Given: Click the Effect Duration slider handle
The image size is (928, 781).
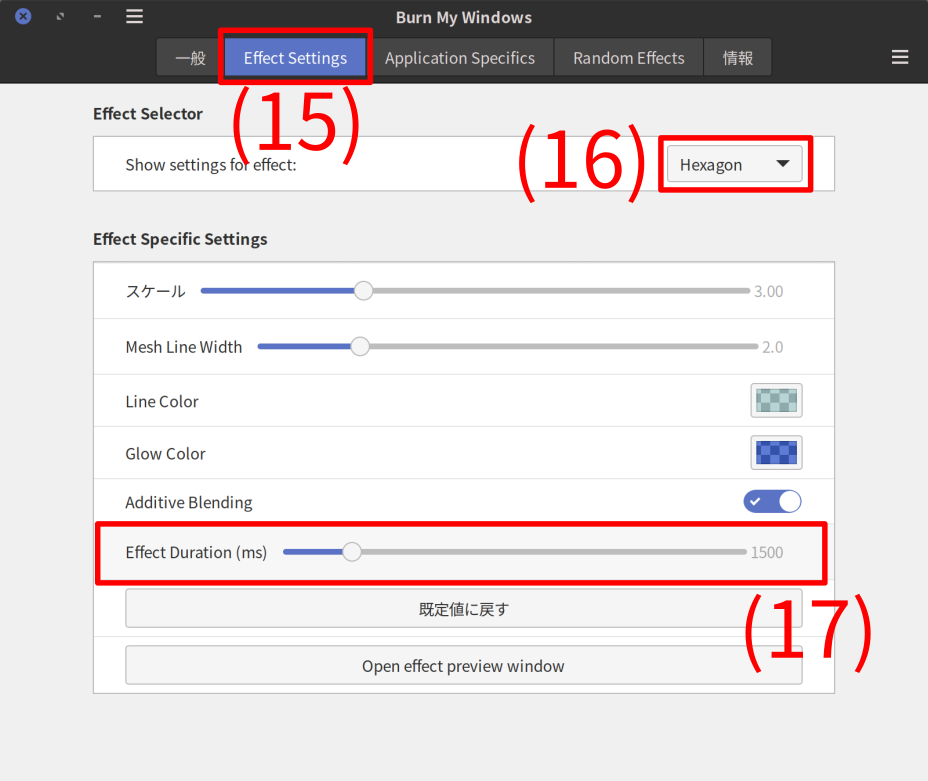Looking at the screenshot, I should [352, 552].
